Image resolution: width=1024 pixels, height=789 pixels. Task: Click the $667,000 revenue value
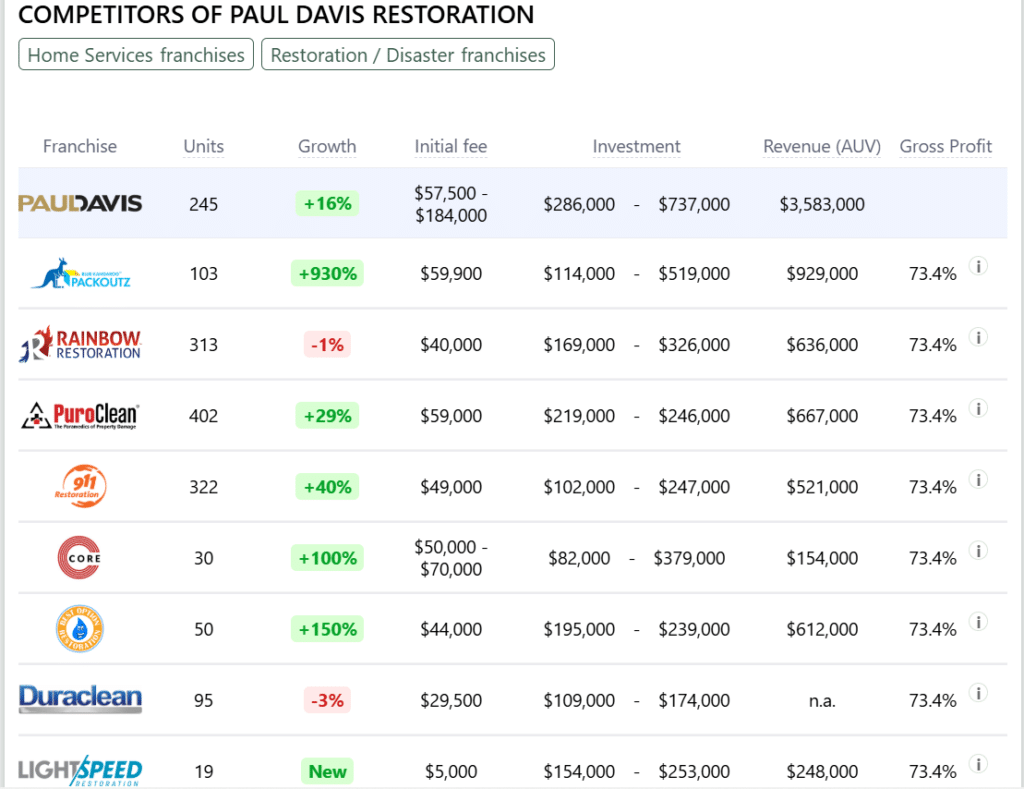(822, 416)
